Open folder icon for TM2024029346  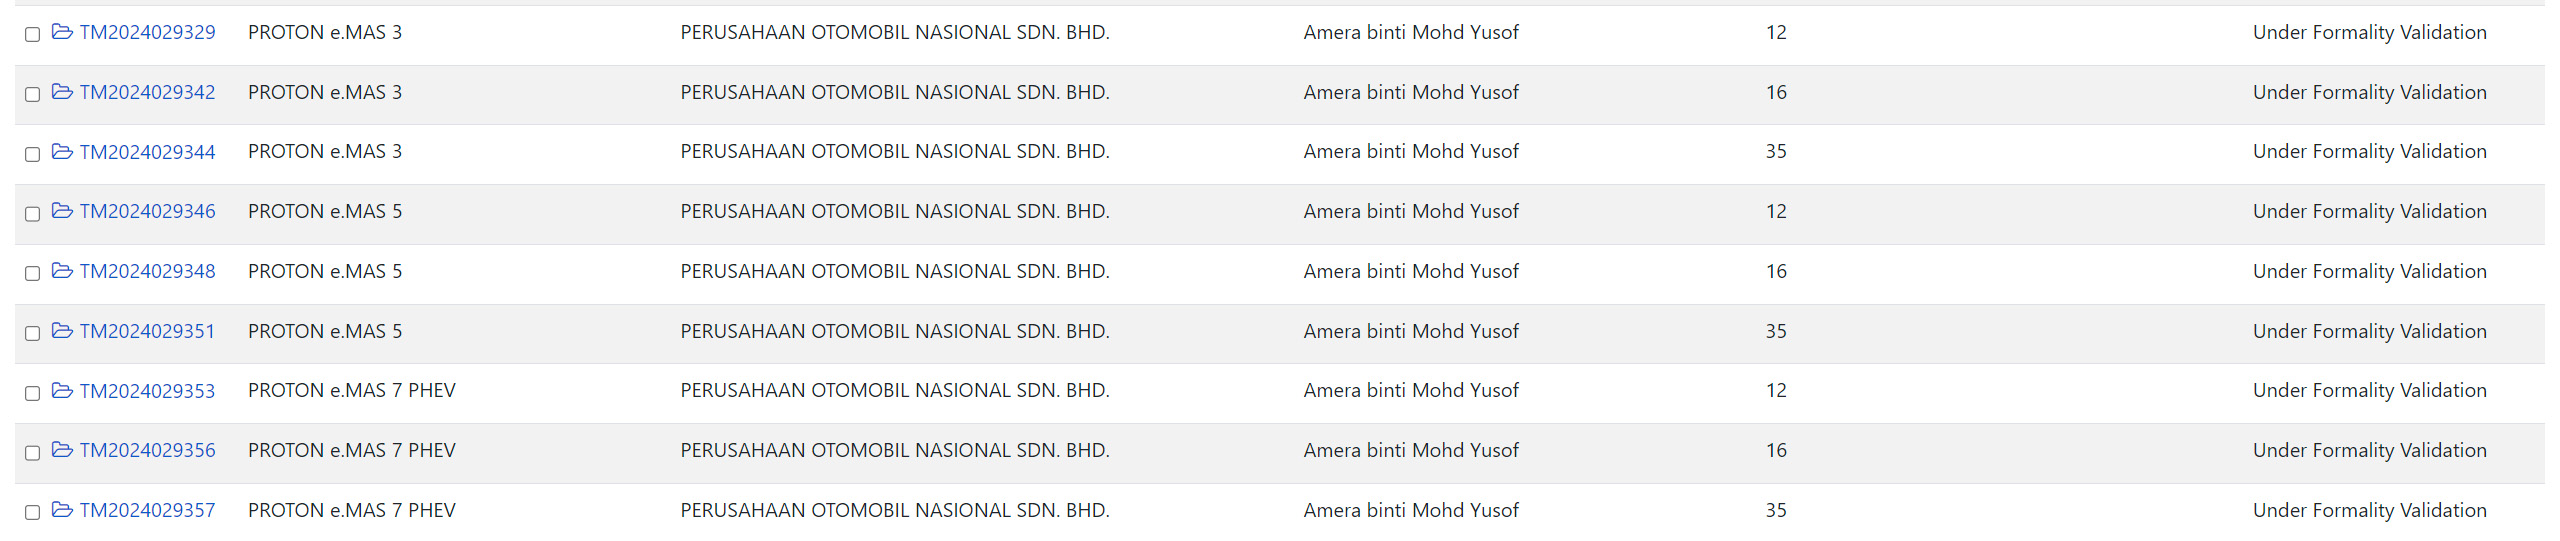click(62, 211)
